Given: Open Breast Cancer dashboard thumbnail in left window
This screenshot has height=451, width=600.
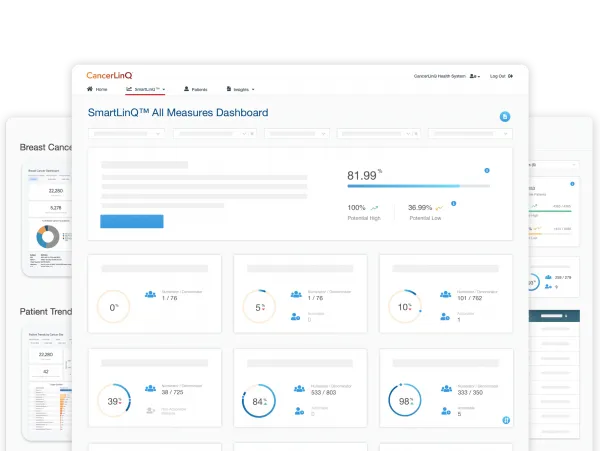Looking at the screenshot, I should (x=48, y=219).
